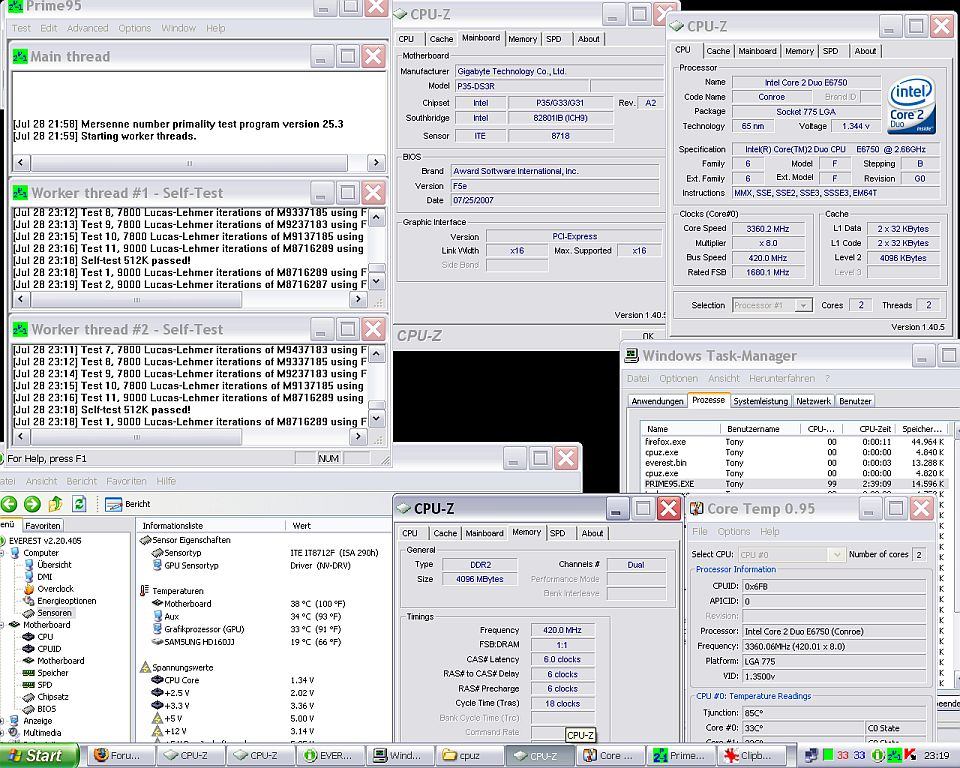Image resolution: width=960 pixels, height=768 pixels.
Task: Click the Main thread window icon in Prime95
Action: [20, 56]
